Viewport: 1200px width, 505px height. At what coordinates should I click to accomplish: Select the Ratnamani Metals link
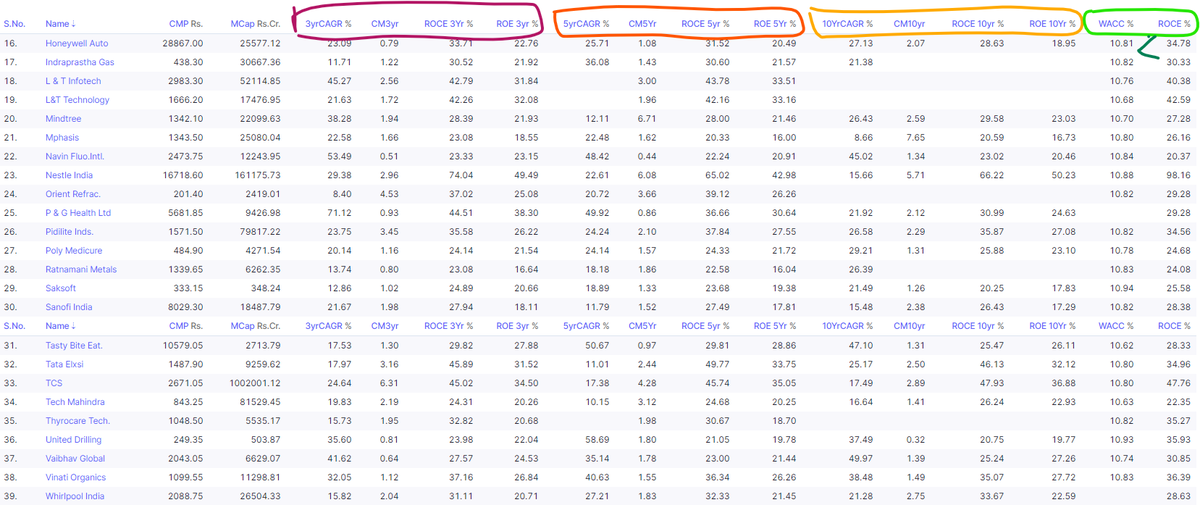tap(81, 270)
